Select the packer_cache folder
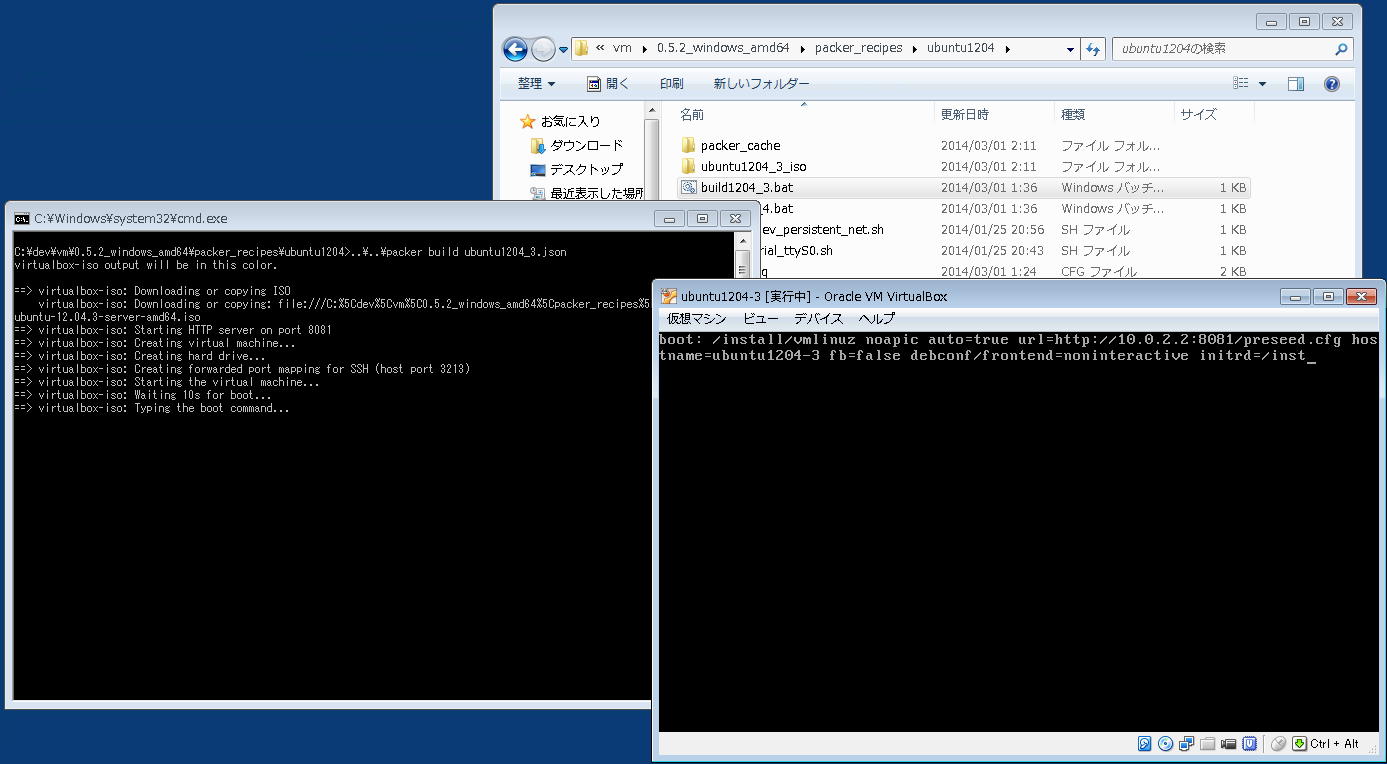Image resolution: width=1387 pixels, height=764 pixels. [x=740, y=145]
